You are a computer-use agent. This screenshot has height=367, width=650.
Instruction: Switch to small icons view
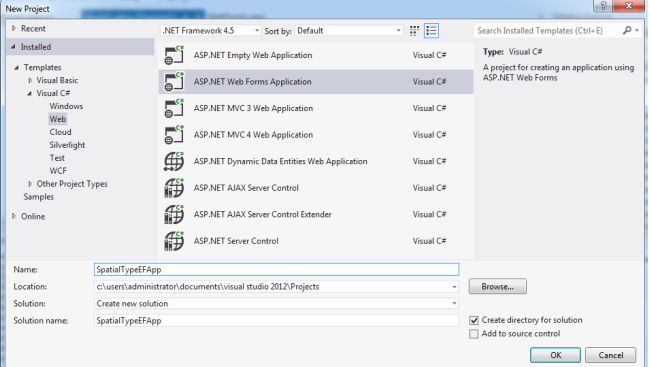point(414,31)
